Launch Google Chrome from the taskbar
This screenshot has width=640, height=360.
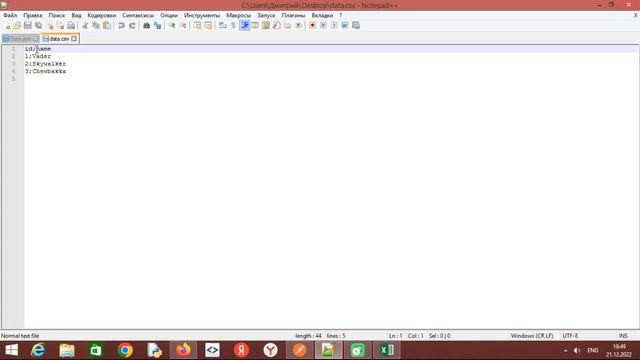tap(125, 350)
